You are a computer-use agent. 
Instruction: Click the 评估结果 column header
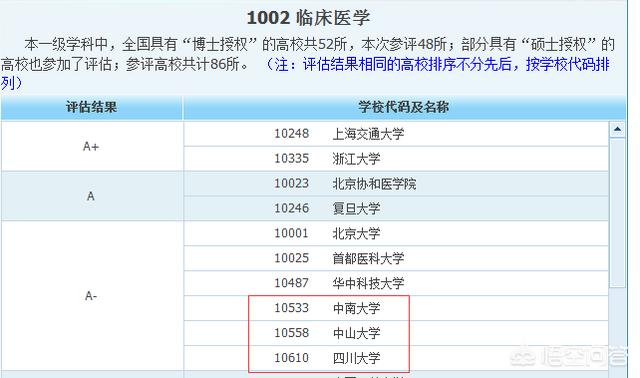pos(91,107)
